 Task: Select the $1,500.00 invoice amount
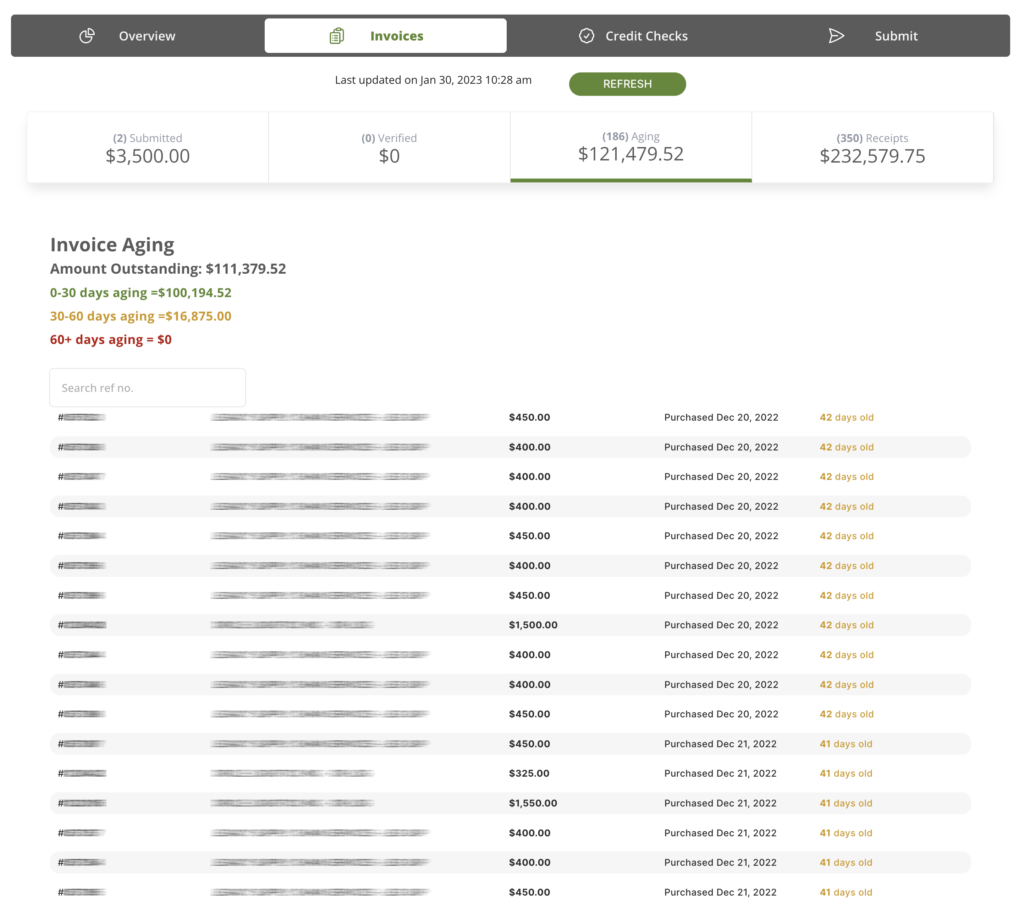pos(533,625)
